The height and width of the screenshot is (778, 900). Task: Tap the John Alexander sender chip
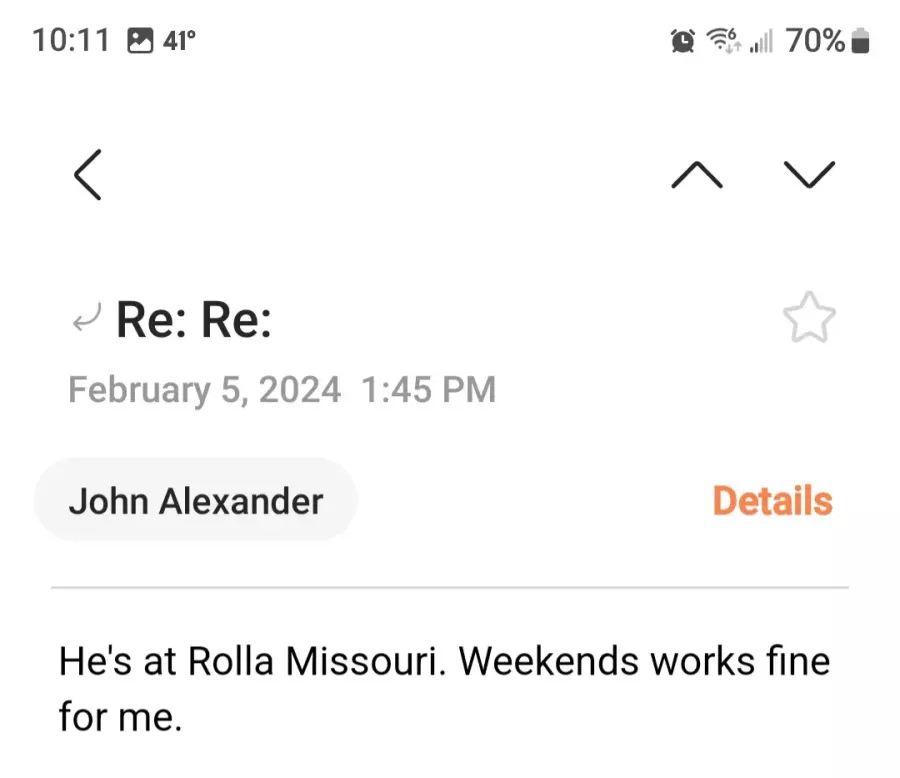196,500
